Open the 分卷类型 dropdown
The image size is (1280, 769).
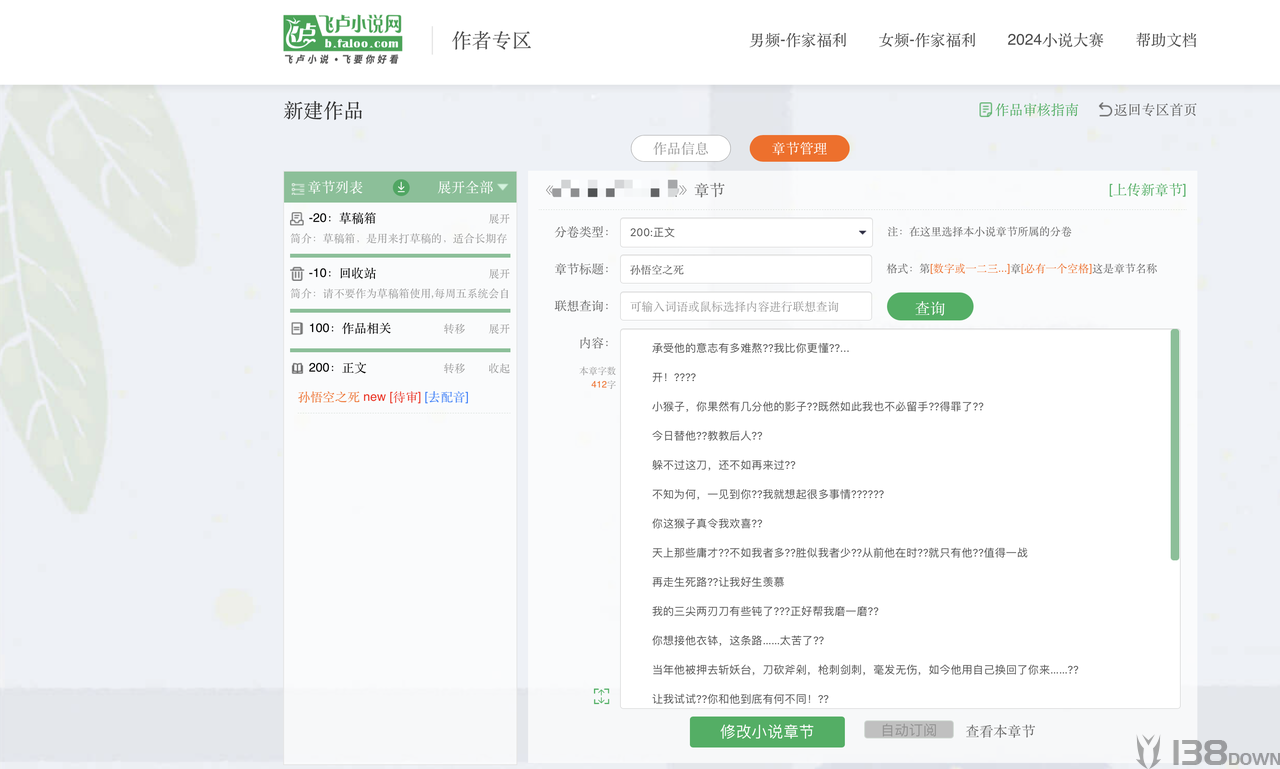746,232
